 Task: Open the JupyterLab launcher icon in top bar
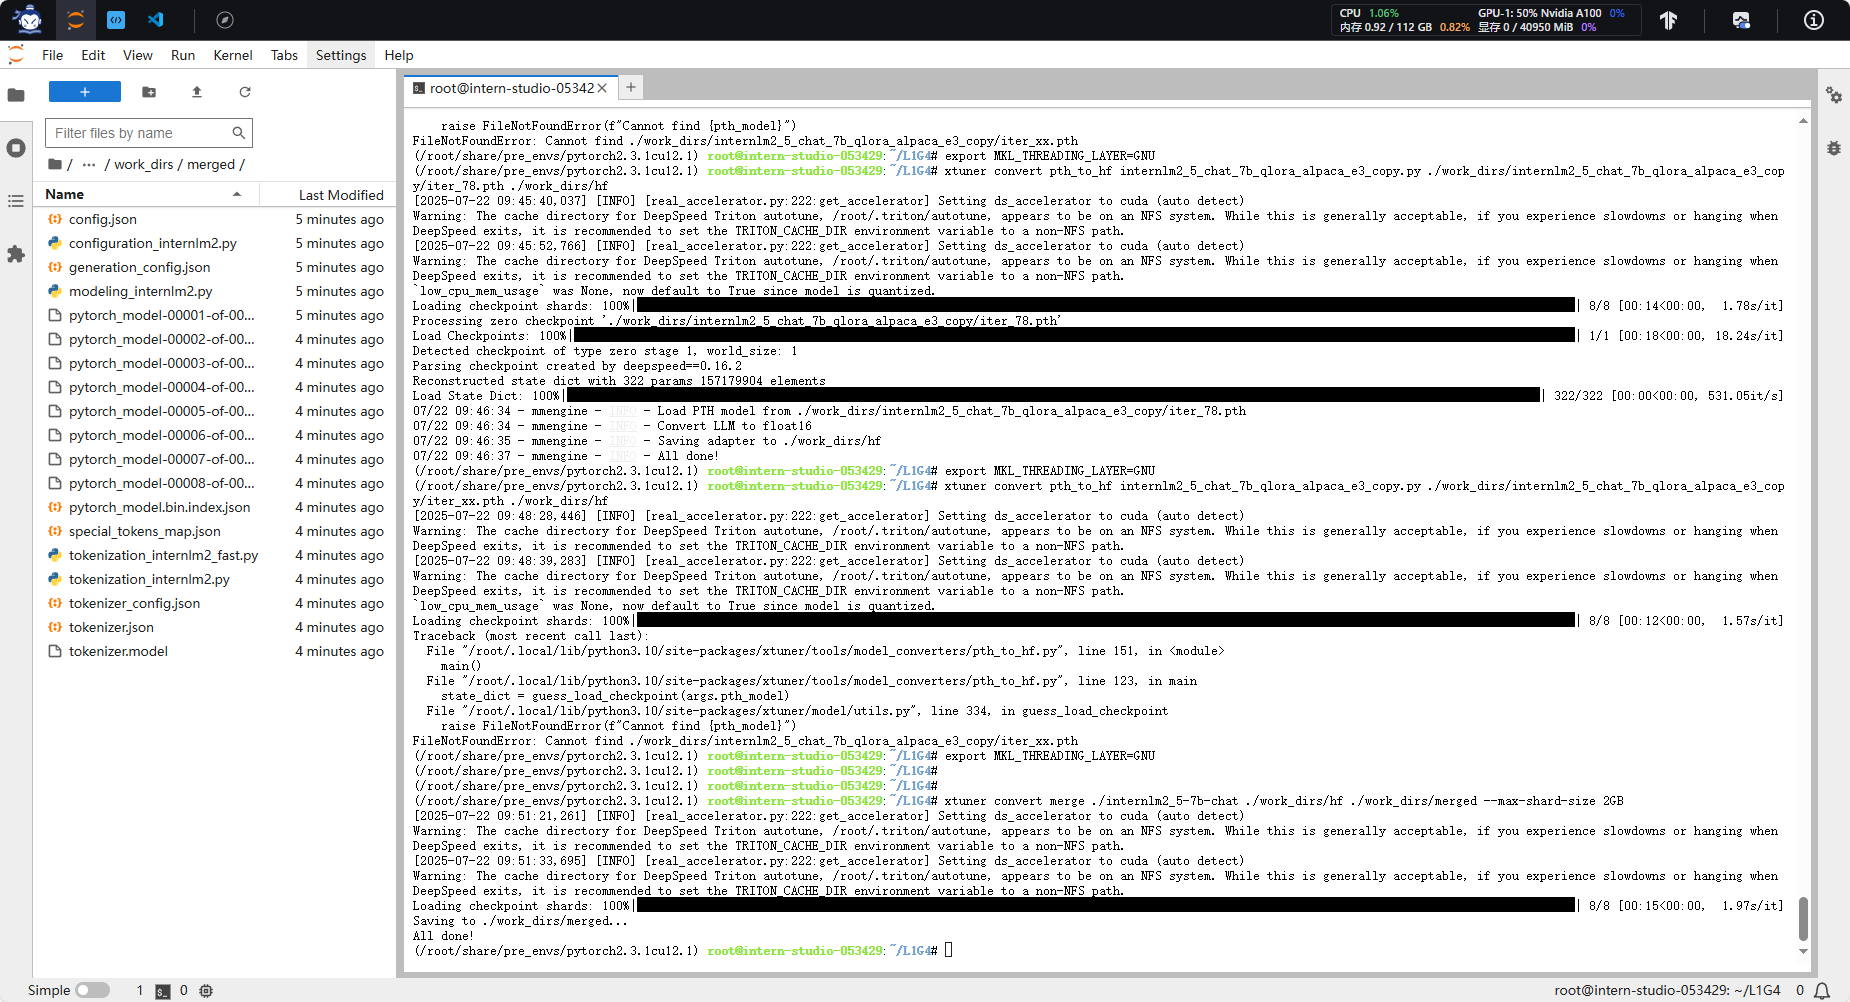click(x=76, y=20)
